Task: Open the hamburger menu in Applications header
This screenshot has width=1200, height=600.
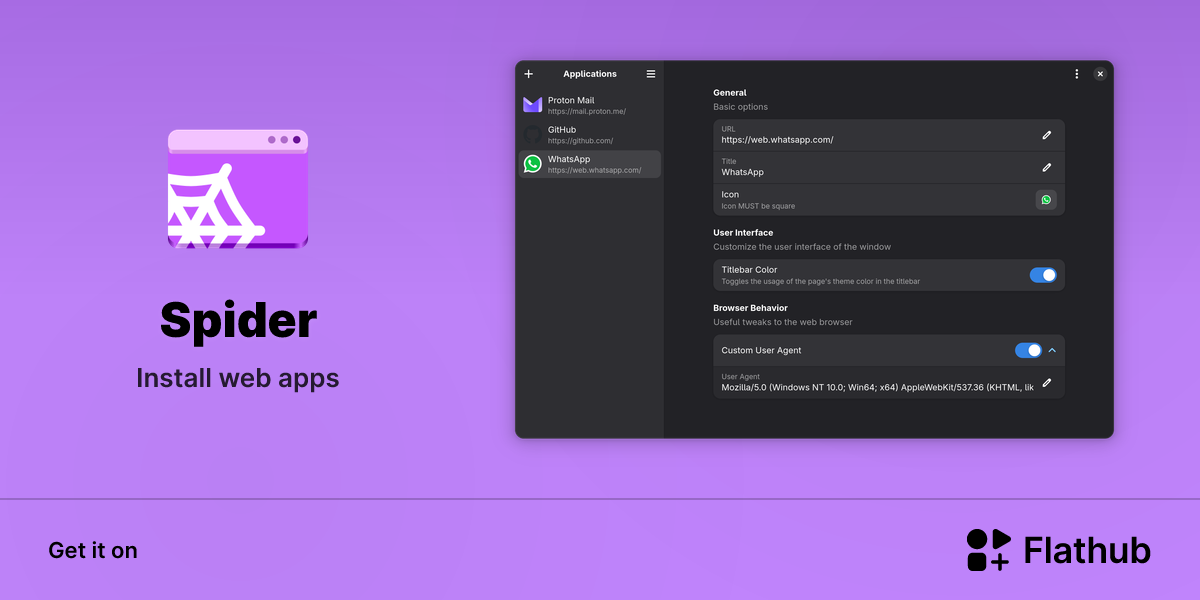Action: tap(651, 74)
